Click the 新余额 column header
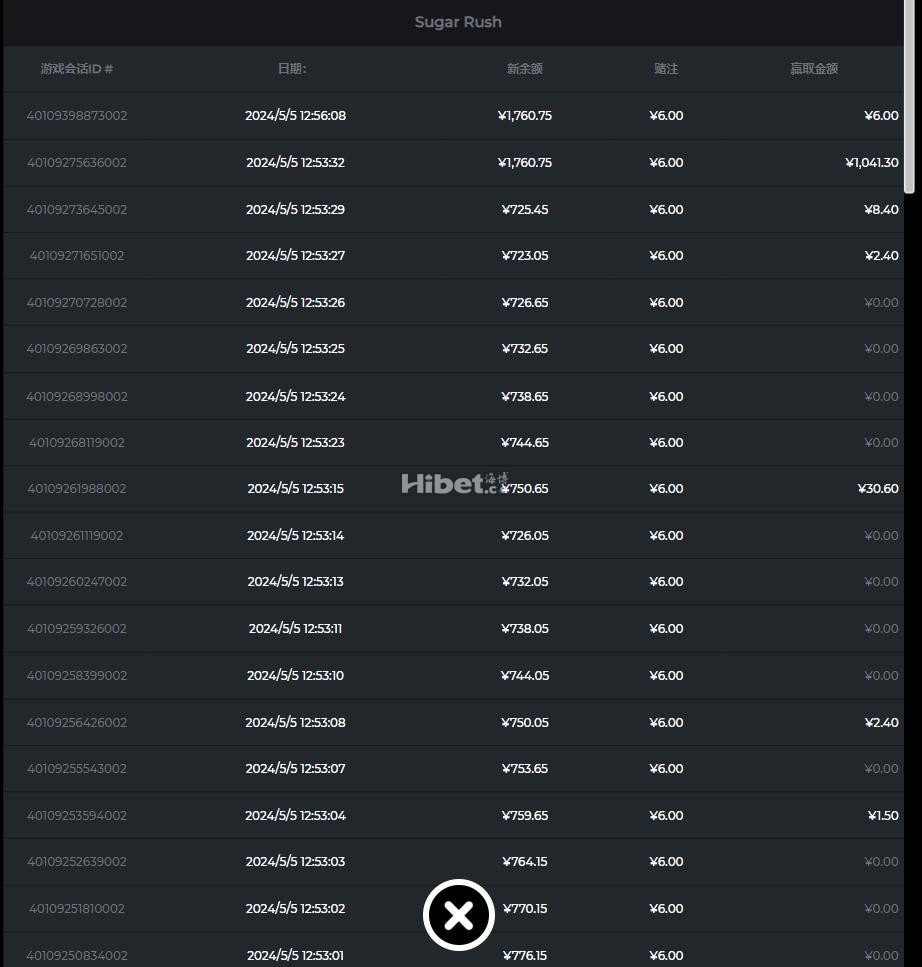This screenshot has height=967, width=922. coord(525,68)
